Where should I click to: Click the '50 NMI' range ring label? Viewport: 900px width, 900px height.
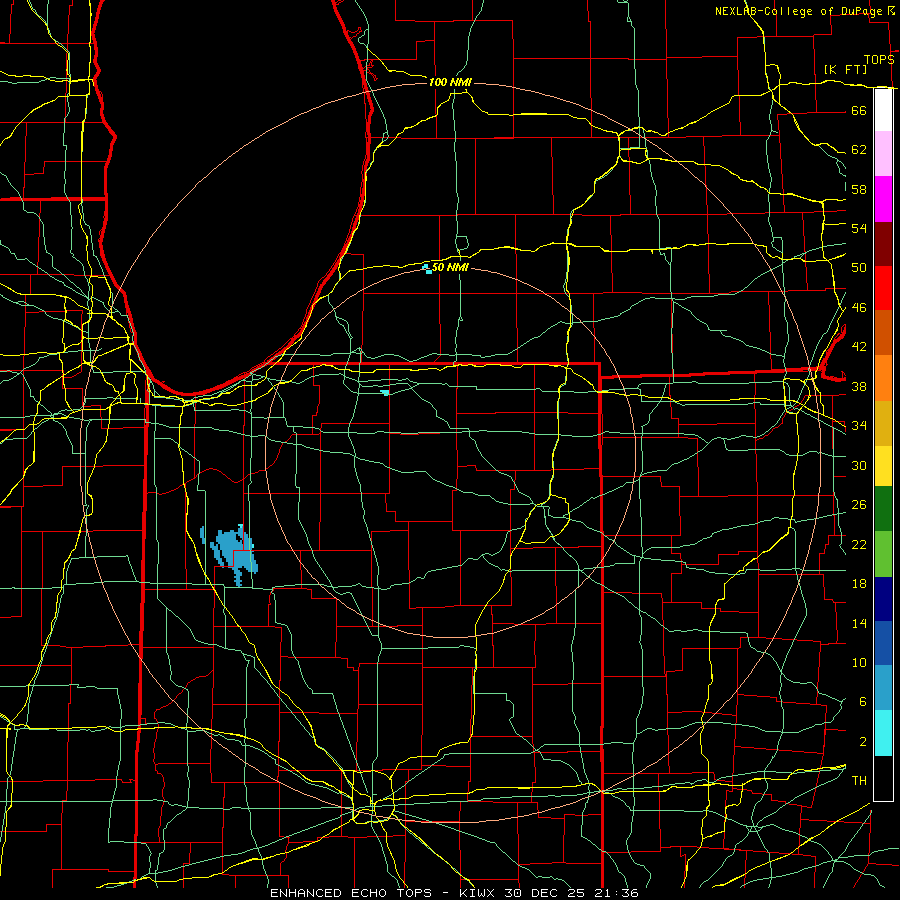[x=450, y=267]
